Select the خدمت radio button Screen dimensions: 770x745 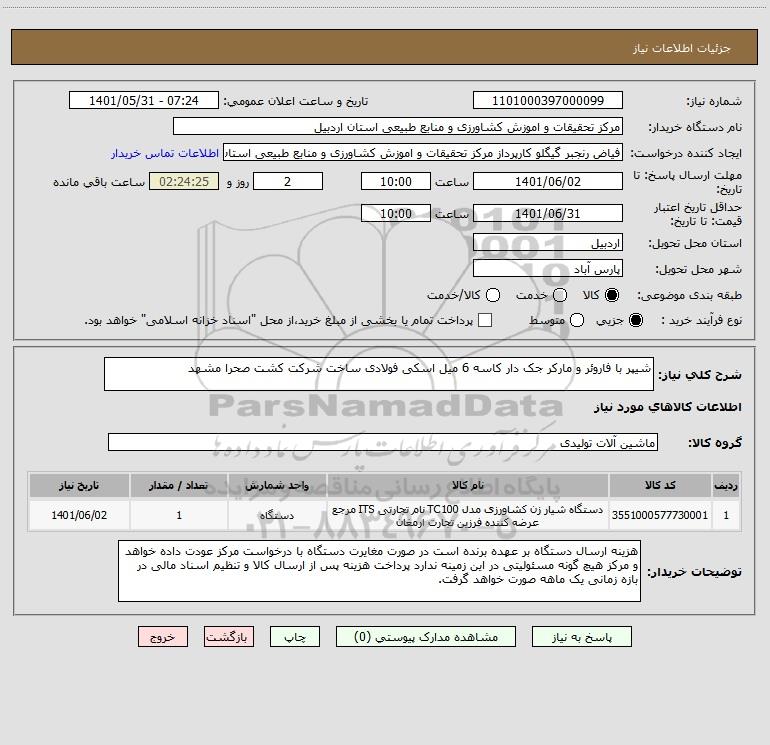pyautogui.click(x=560, y=295)
